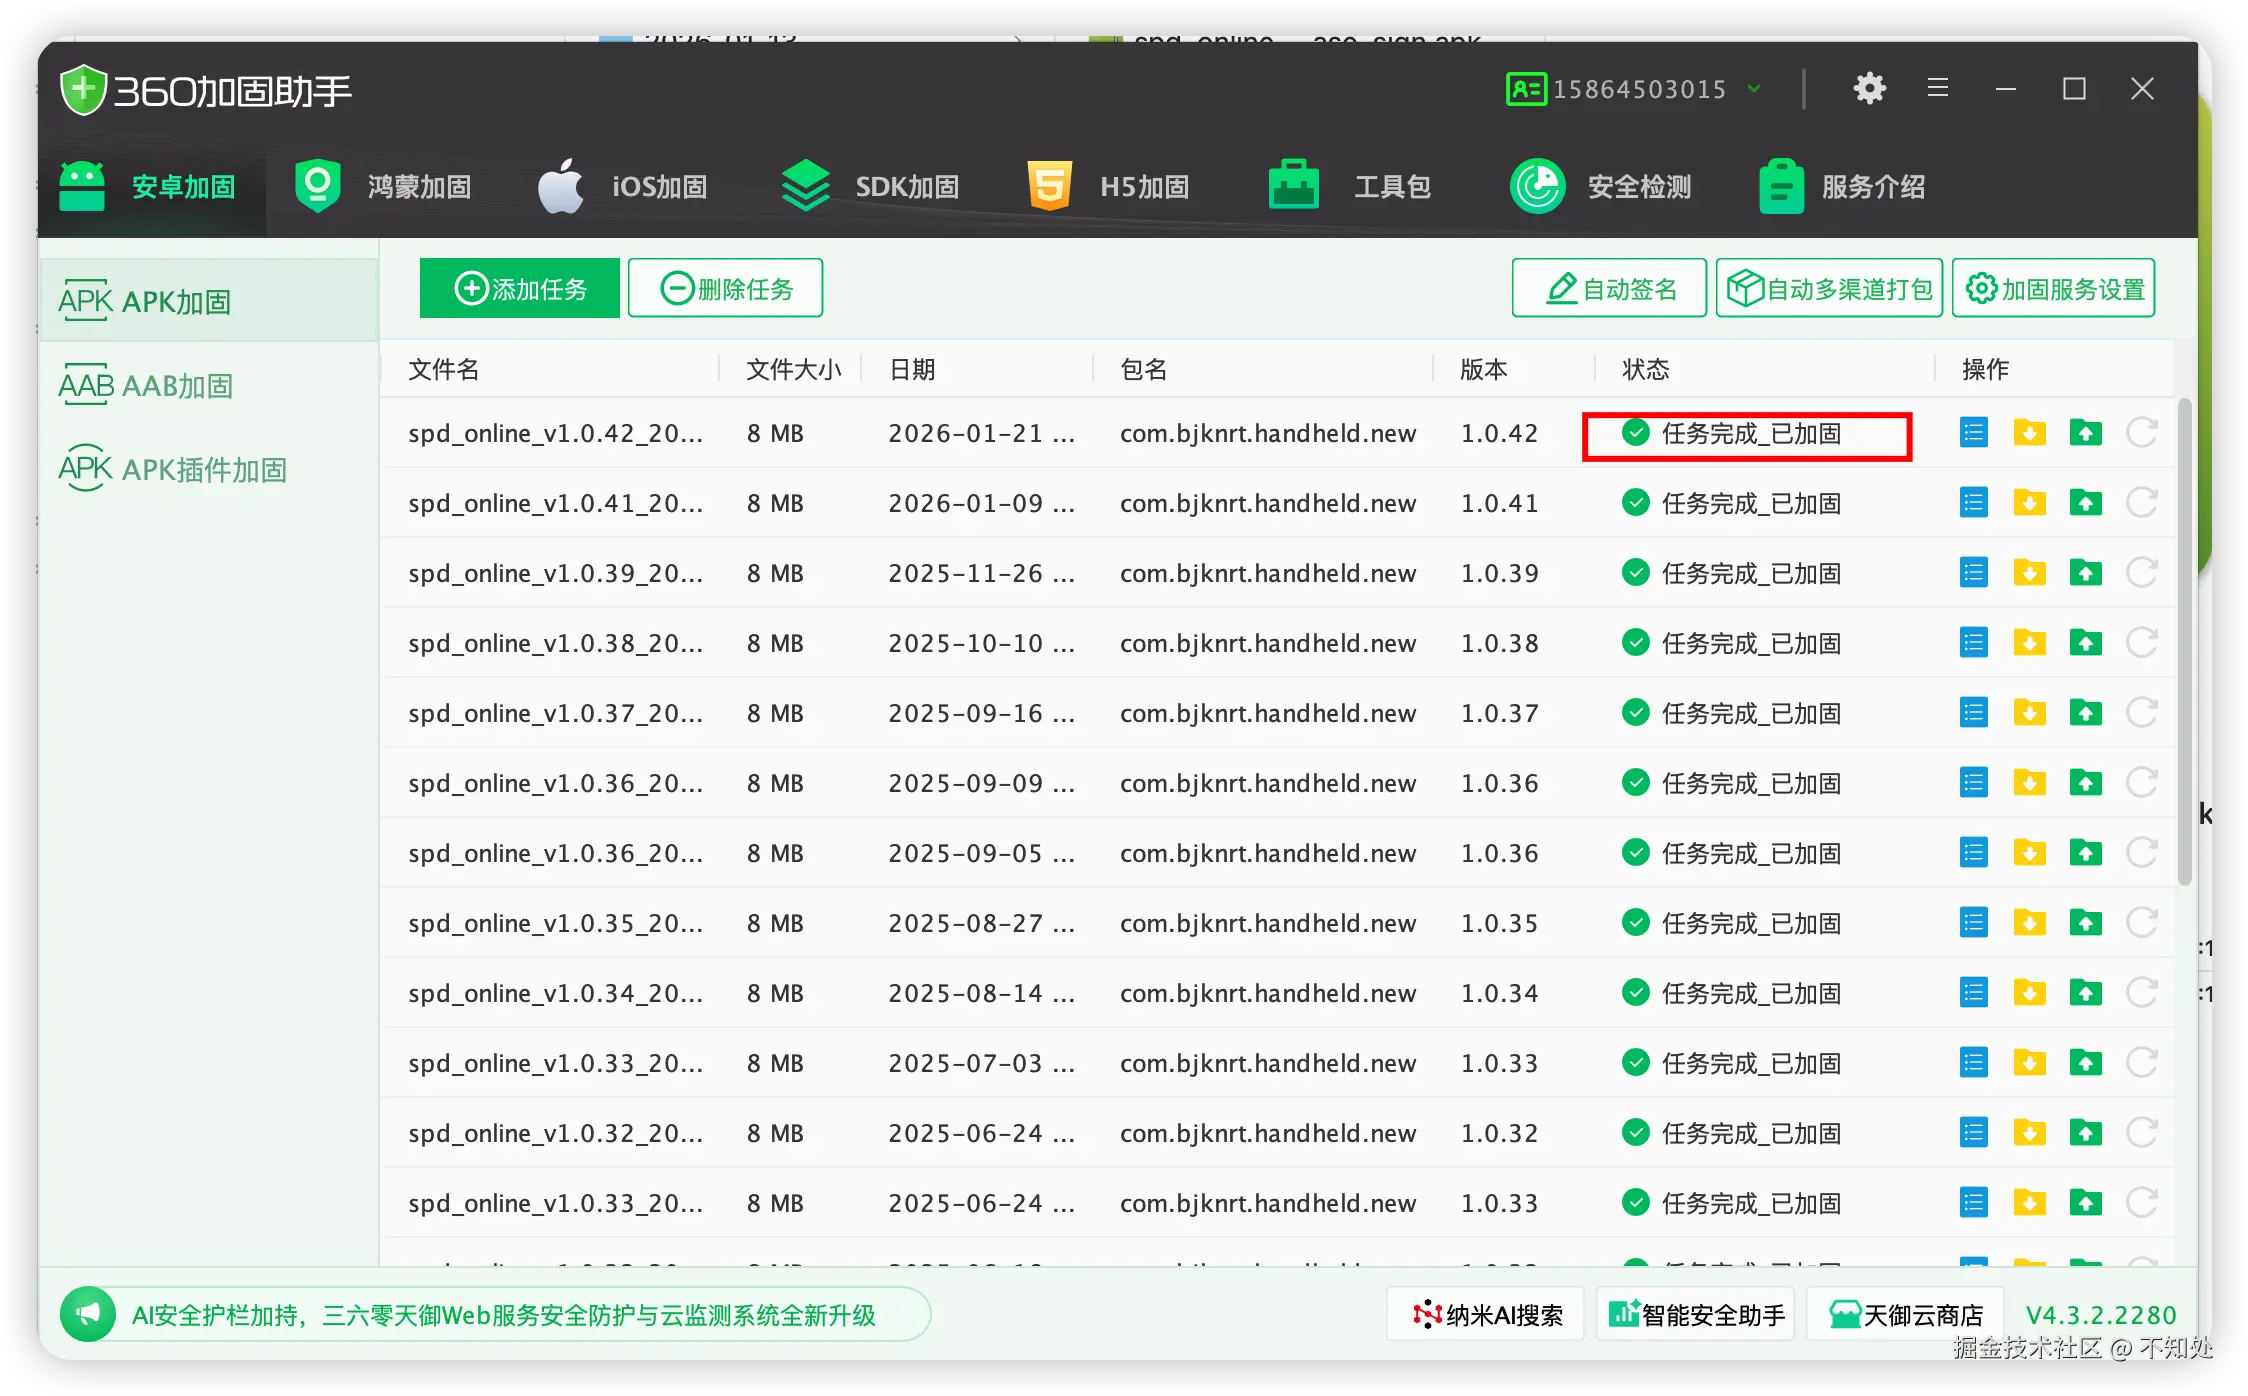
Task: Click refresh icon for v1.0.38 row
Action: coord(2141,643)
